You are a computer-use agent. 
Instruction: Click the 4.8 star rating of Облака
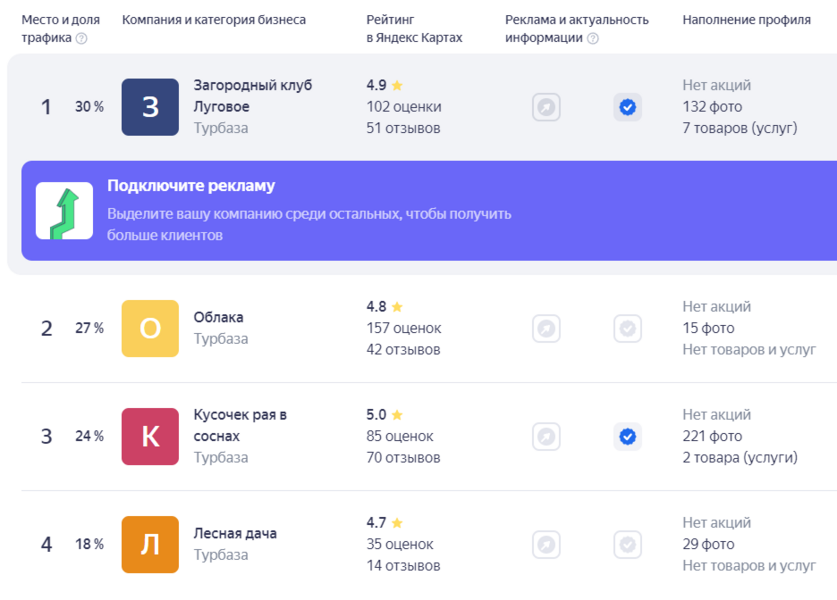point(384,306)
